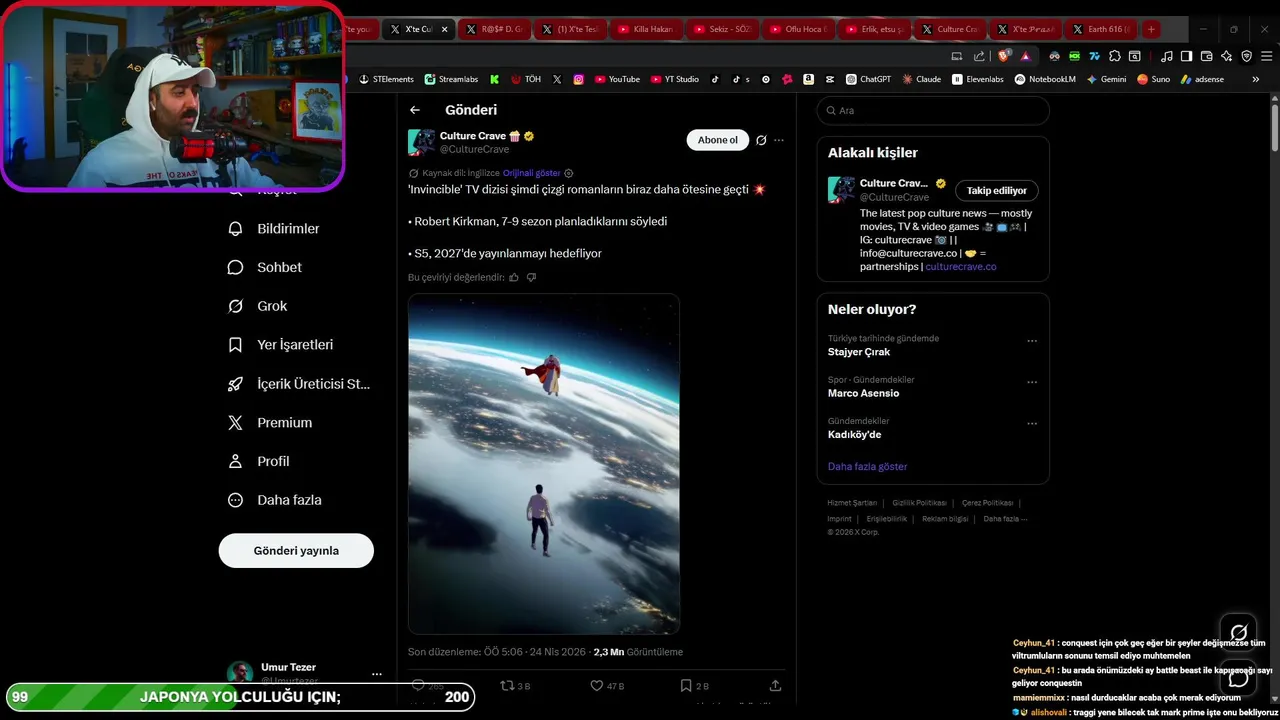Viewport: 1280px width, 720px height.
Task: Expand the bookmarks overflow chevron
Action: coord(1256,79)
